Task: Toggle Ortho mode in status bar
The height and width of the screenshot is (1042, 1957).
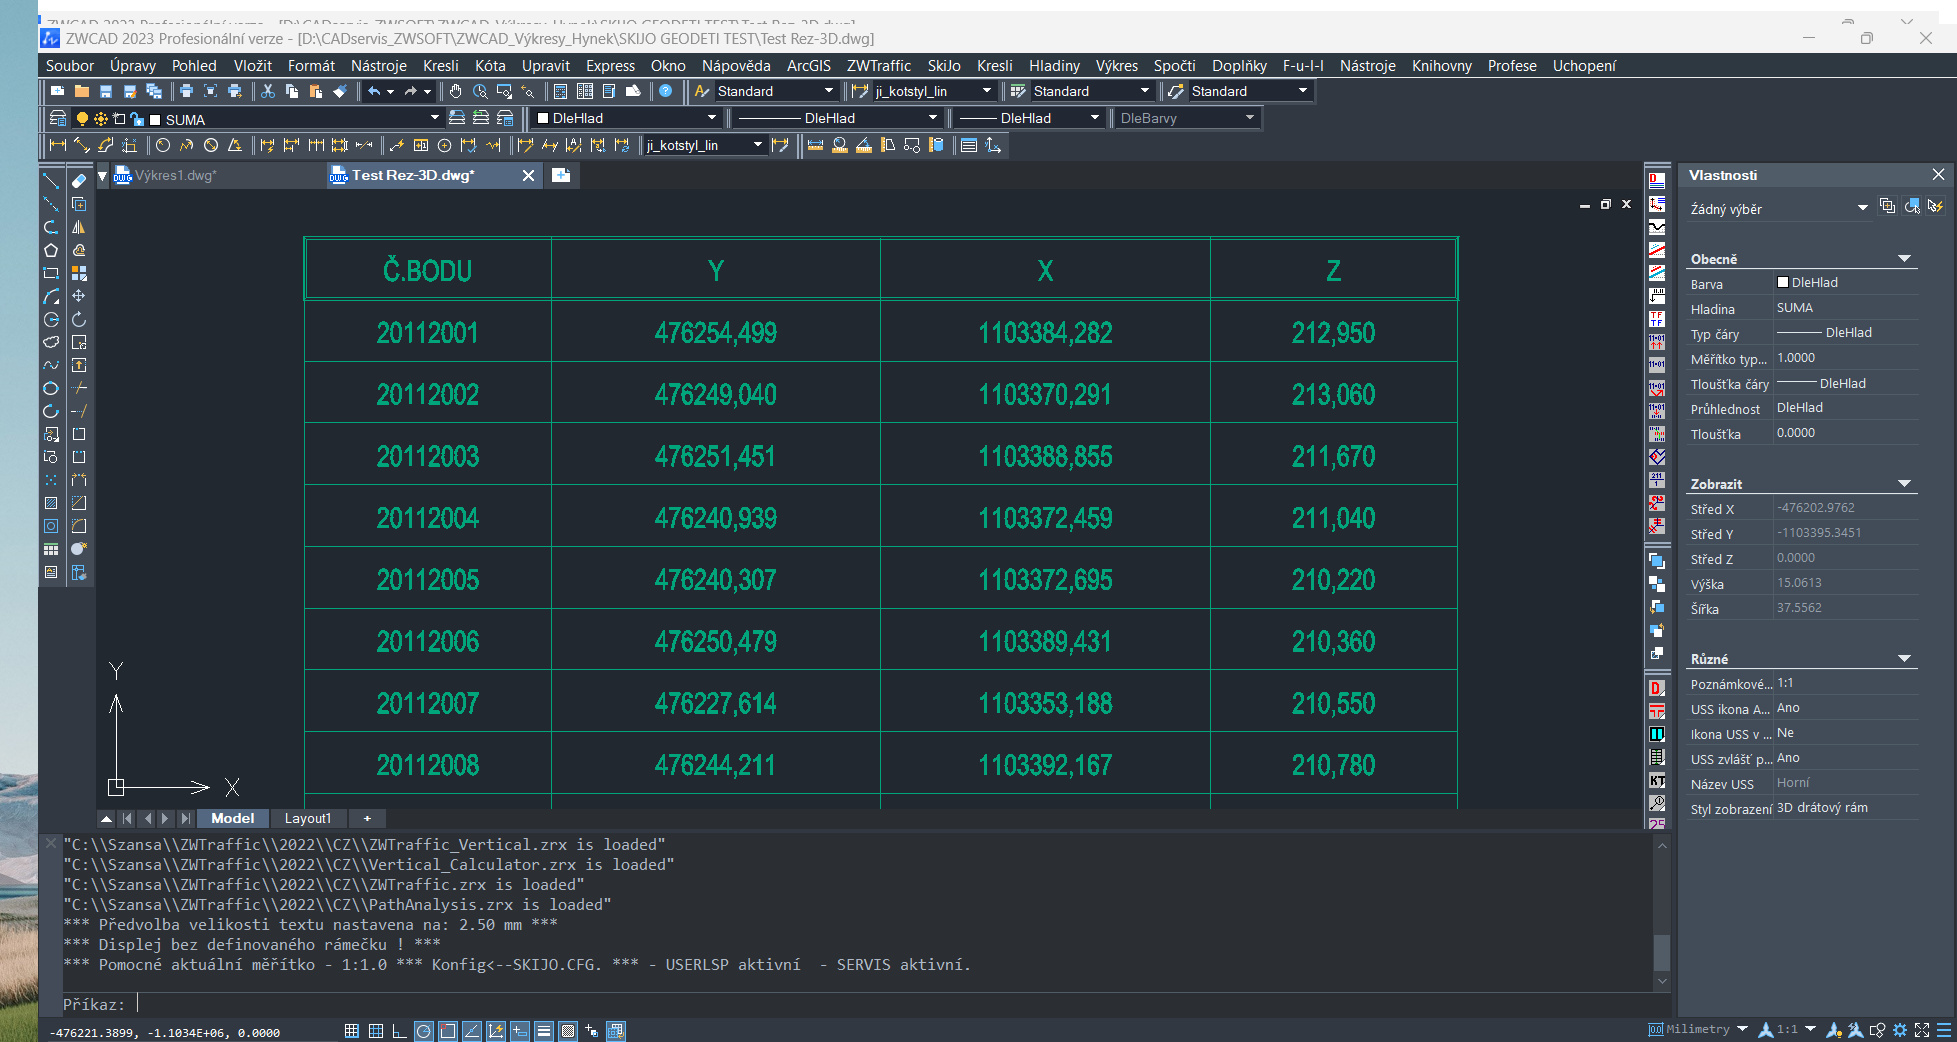Action: [x=399, y=1031]
